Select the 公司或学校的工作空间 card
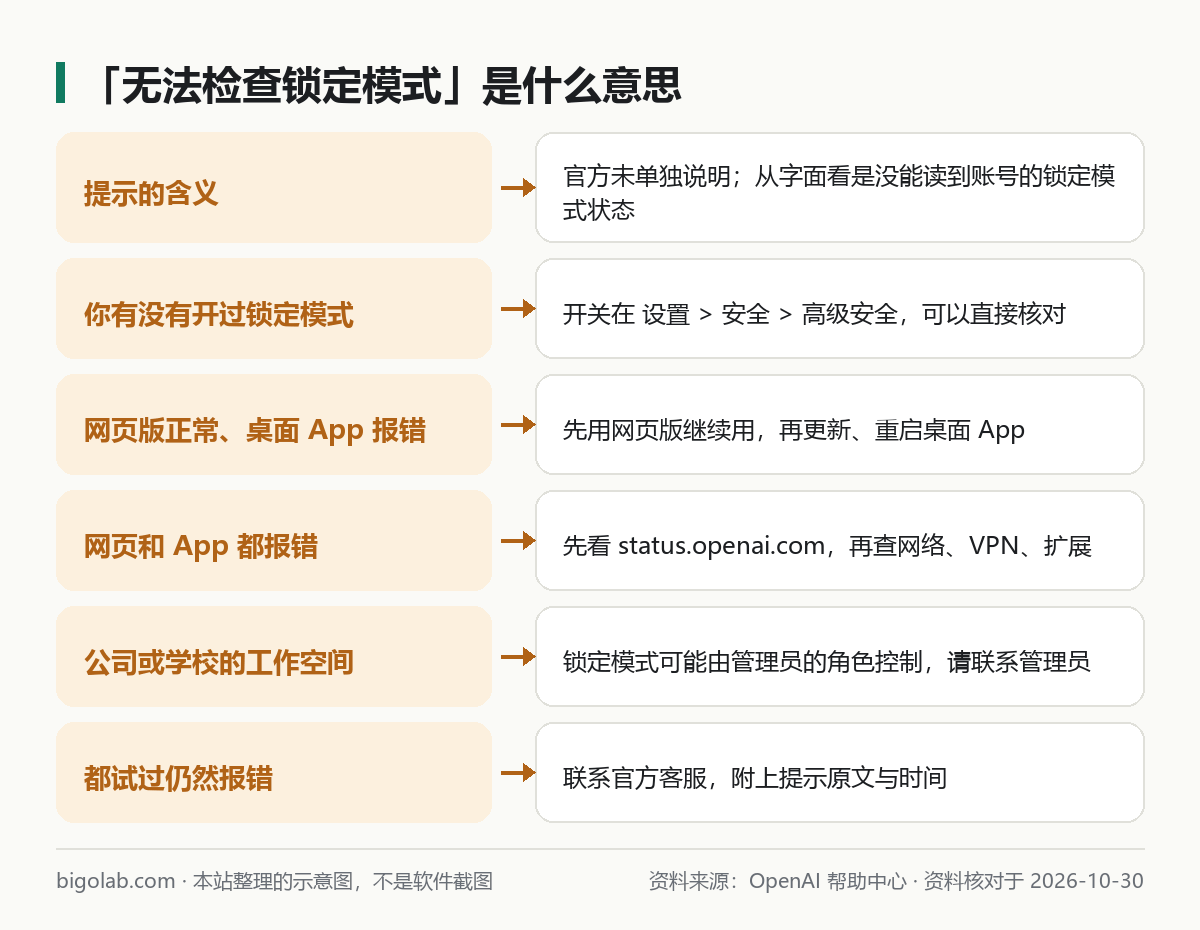Viewport: 1200px width, 930px height. (274, 657)
